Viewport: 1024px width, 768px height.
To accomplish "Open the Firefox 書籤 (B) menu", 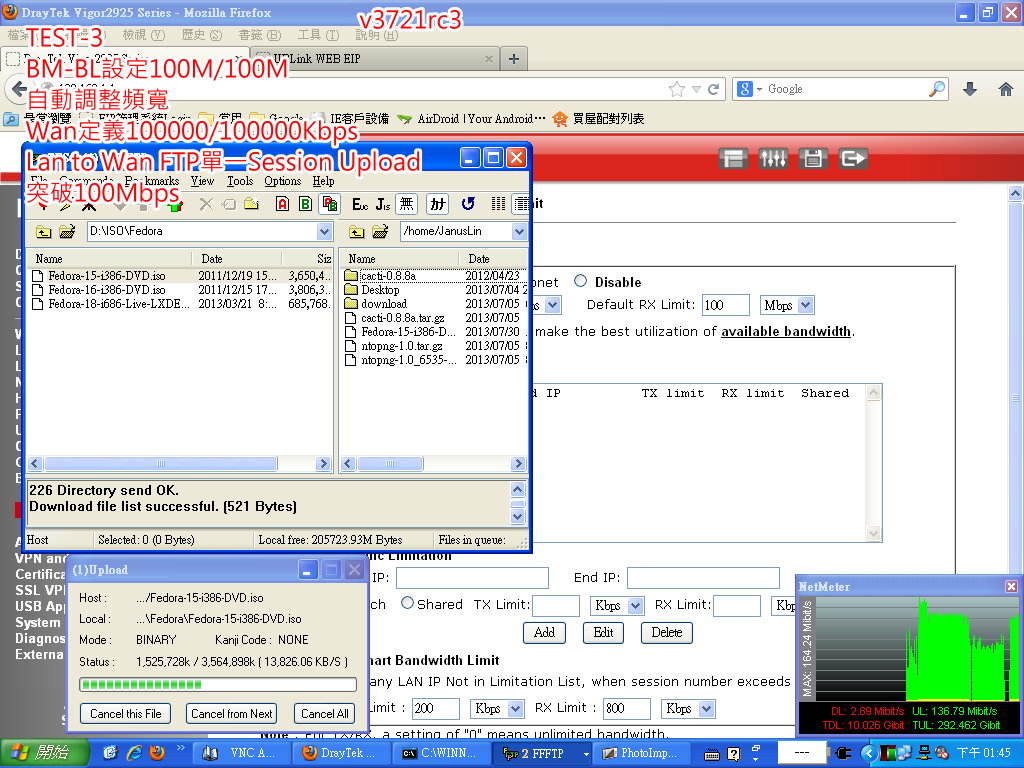I will click(x=259, y=35).
